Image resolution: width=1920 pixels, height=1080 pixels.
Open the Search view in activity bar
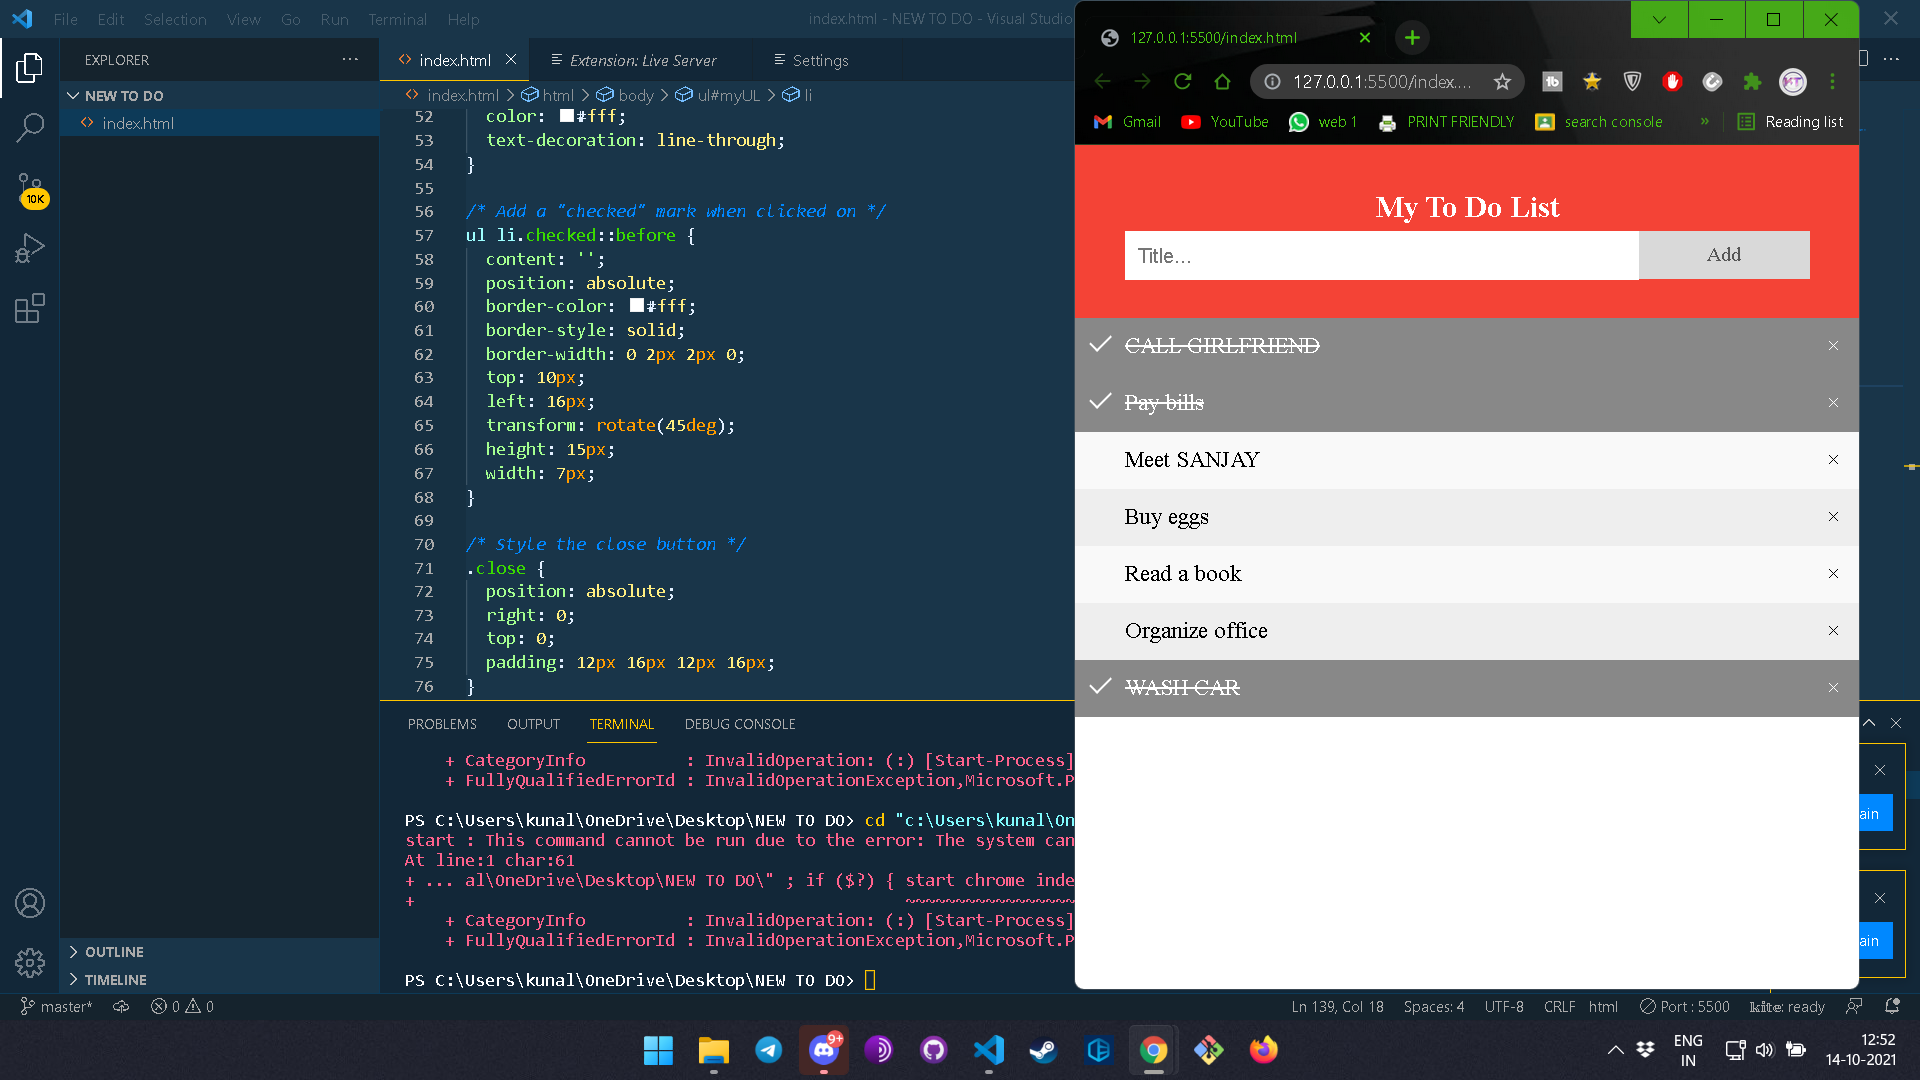pyautogui.click(x=30, y=127)
